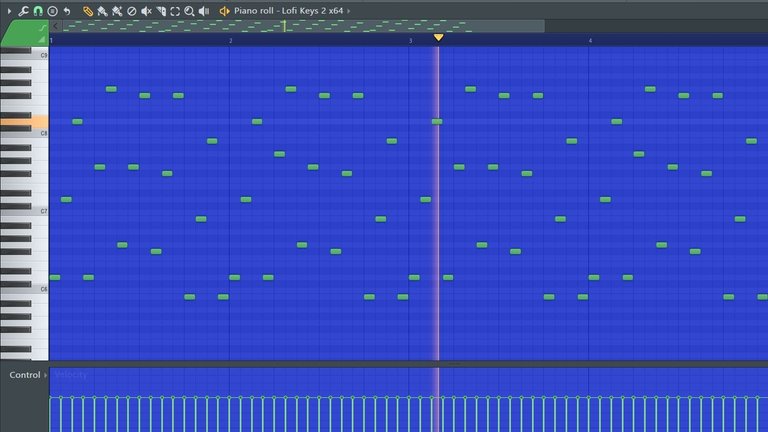Click the scroll-left arrow of overview bar

(55, 26)
